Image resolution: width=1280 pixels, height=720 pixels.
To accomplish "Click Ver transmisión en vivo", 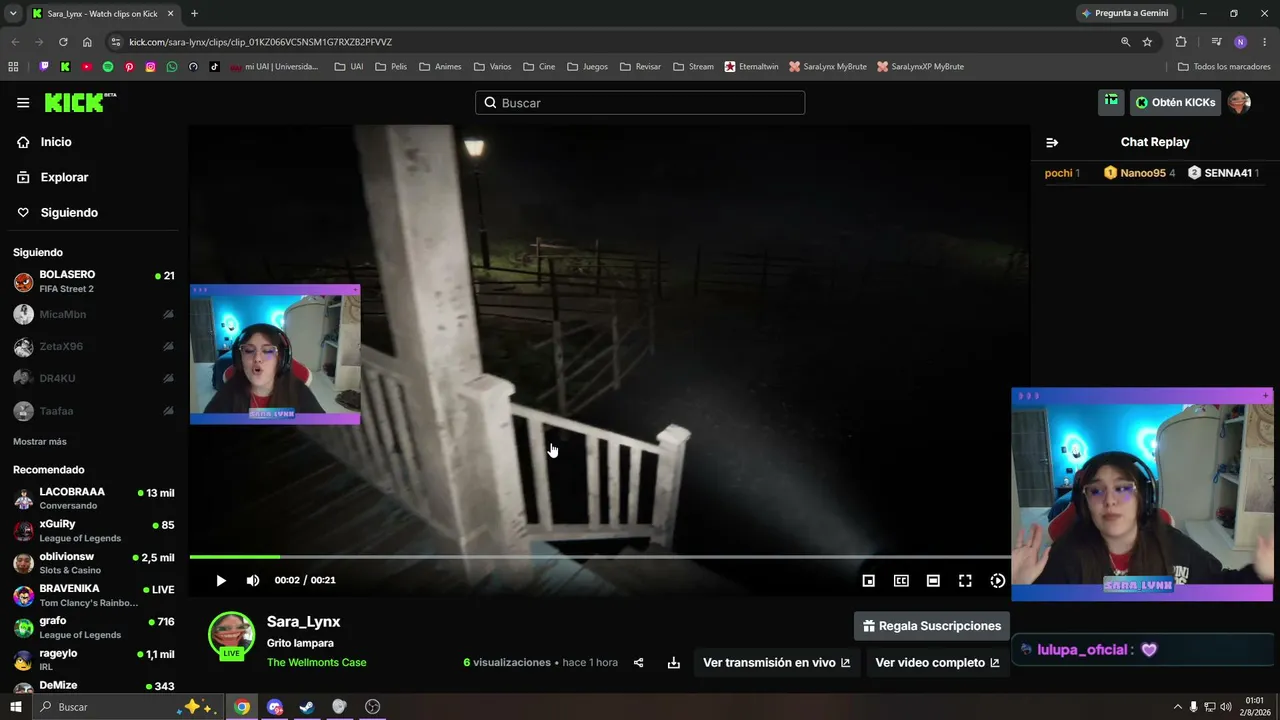I will (x=777, y=663).
